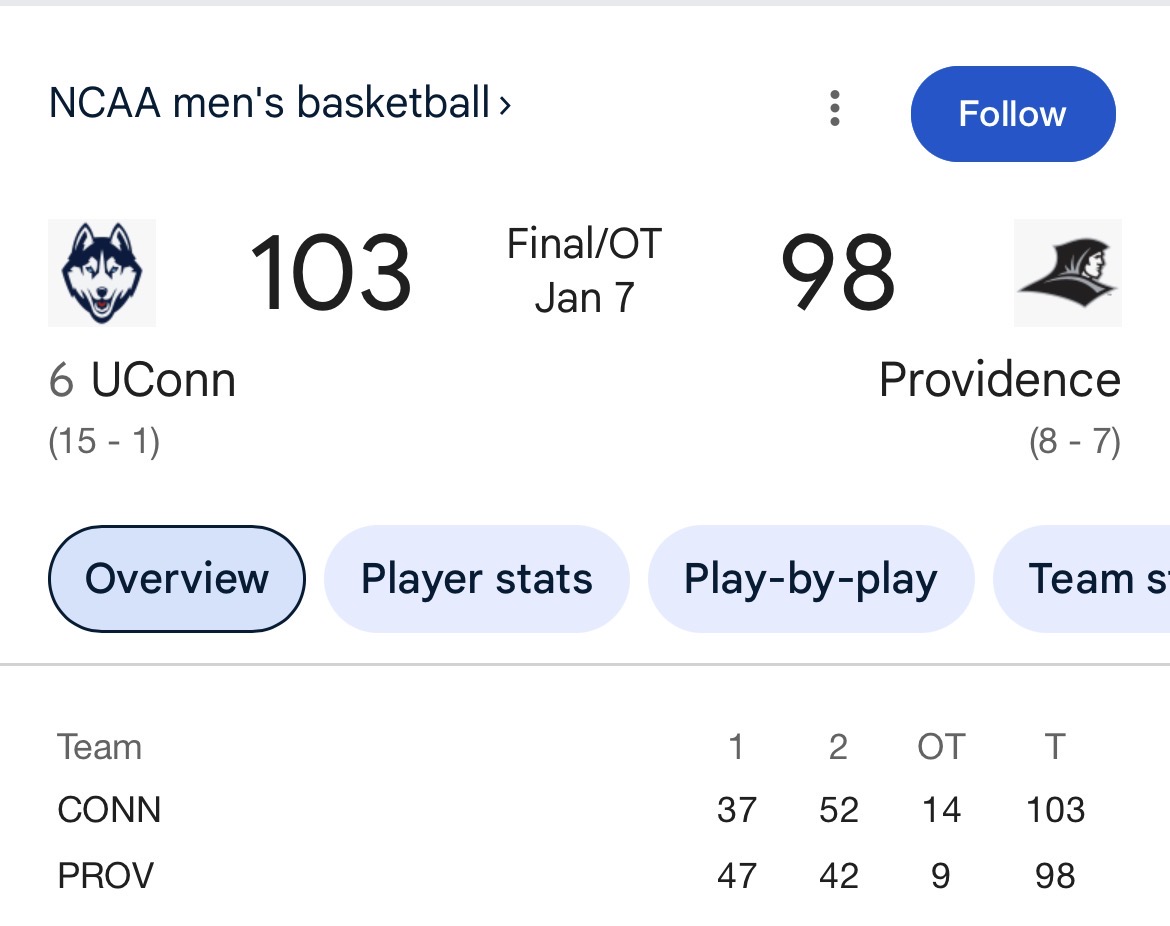Click the Jan 7 game date

click(584, 298)
